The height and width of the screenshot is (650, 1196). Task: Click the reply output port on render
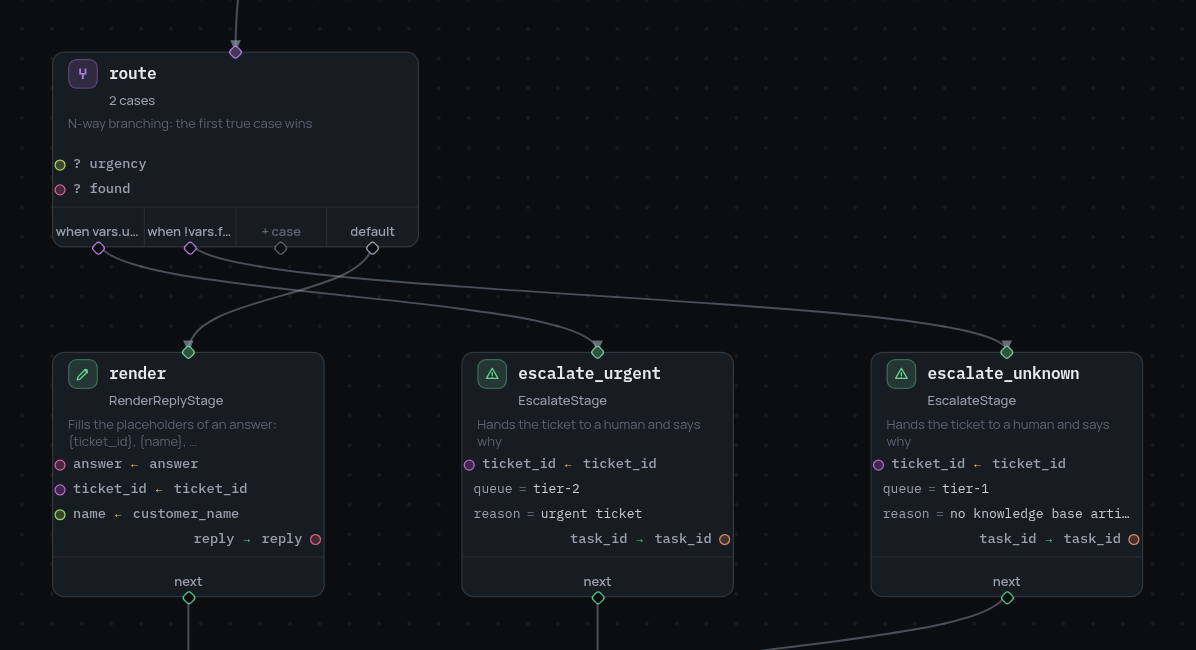(x=316, y=539)
